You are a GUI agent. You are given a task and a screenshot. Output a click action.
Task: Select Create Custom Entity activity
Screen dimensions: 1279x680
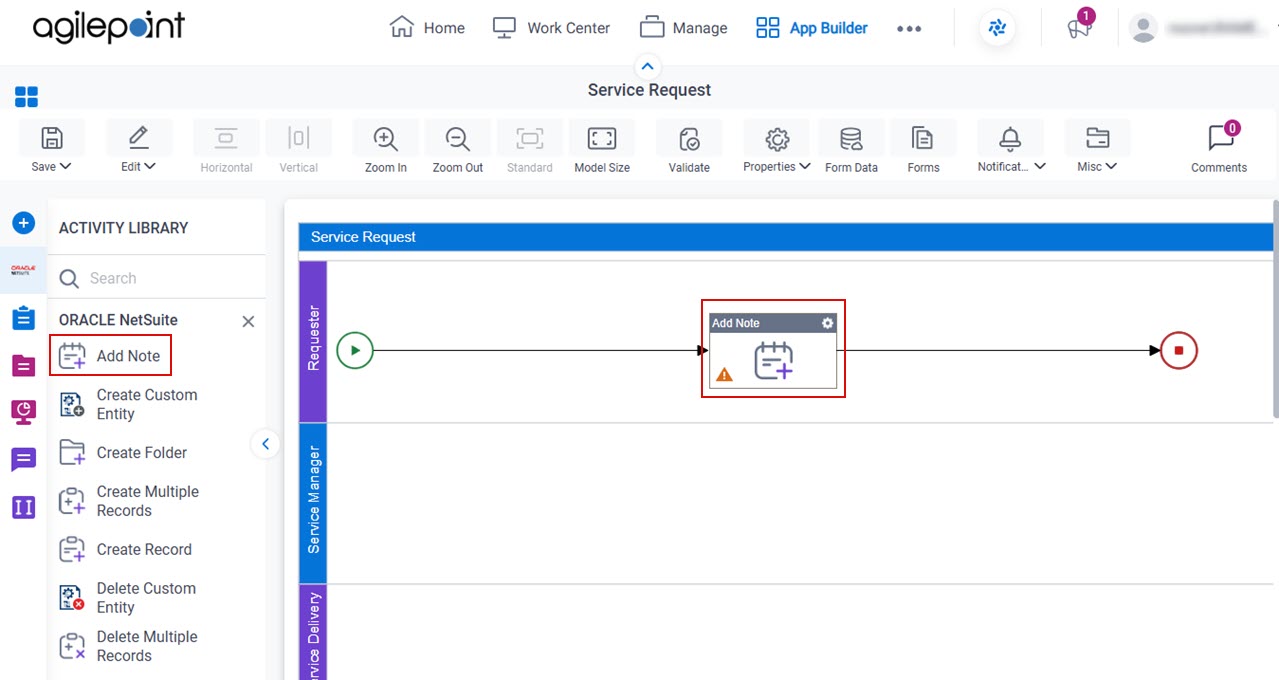(130, 404)
